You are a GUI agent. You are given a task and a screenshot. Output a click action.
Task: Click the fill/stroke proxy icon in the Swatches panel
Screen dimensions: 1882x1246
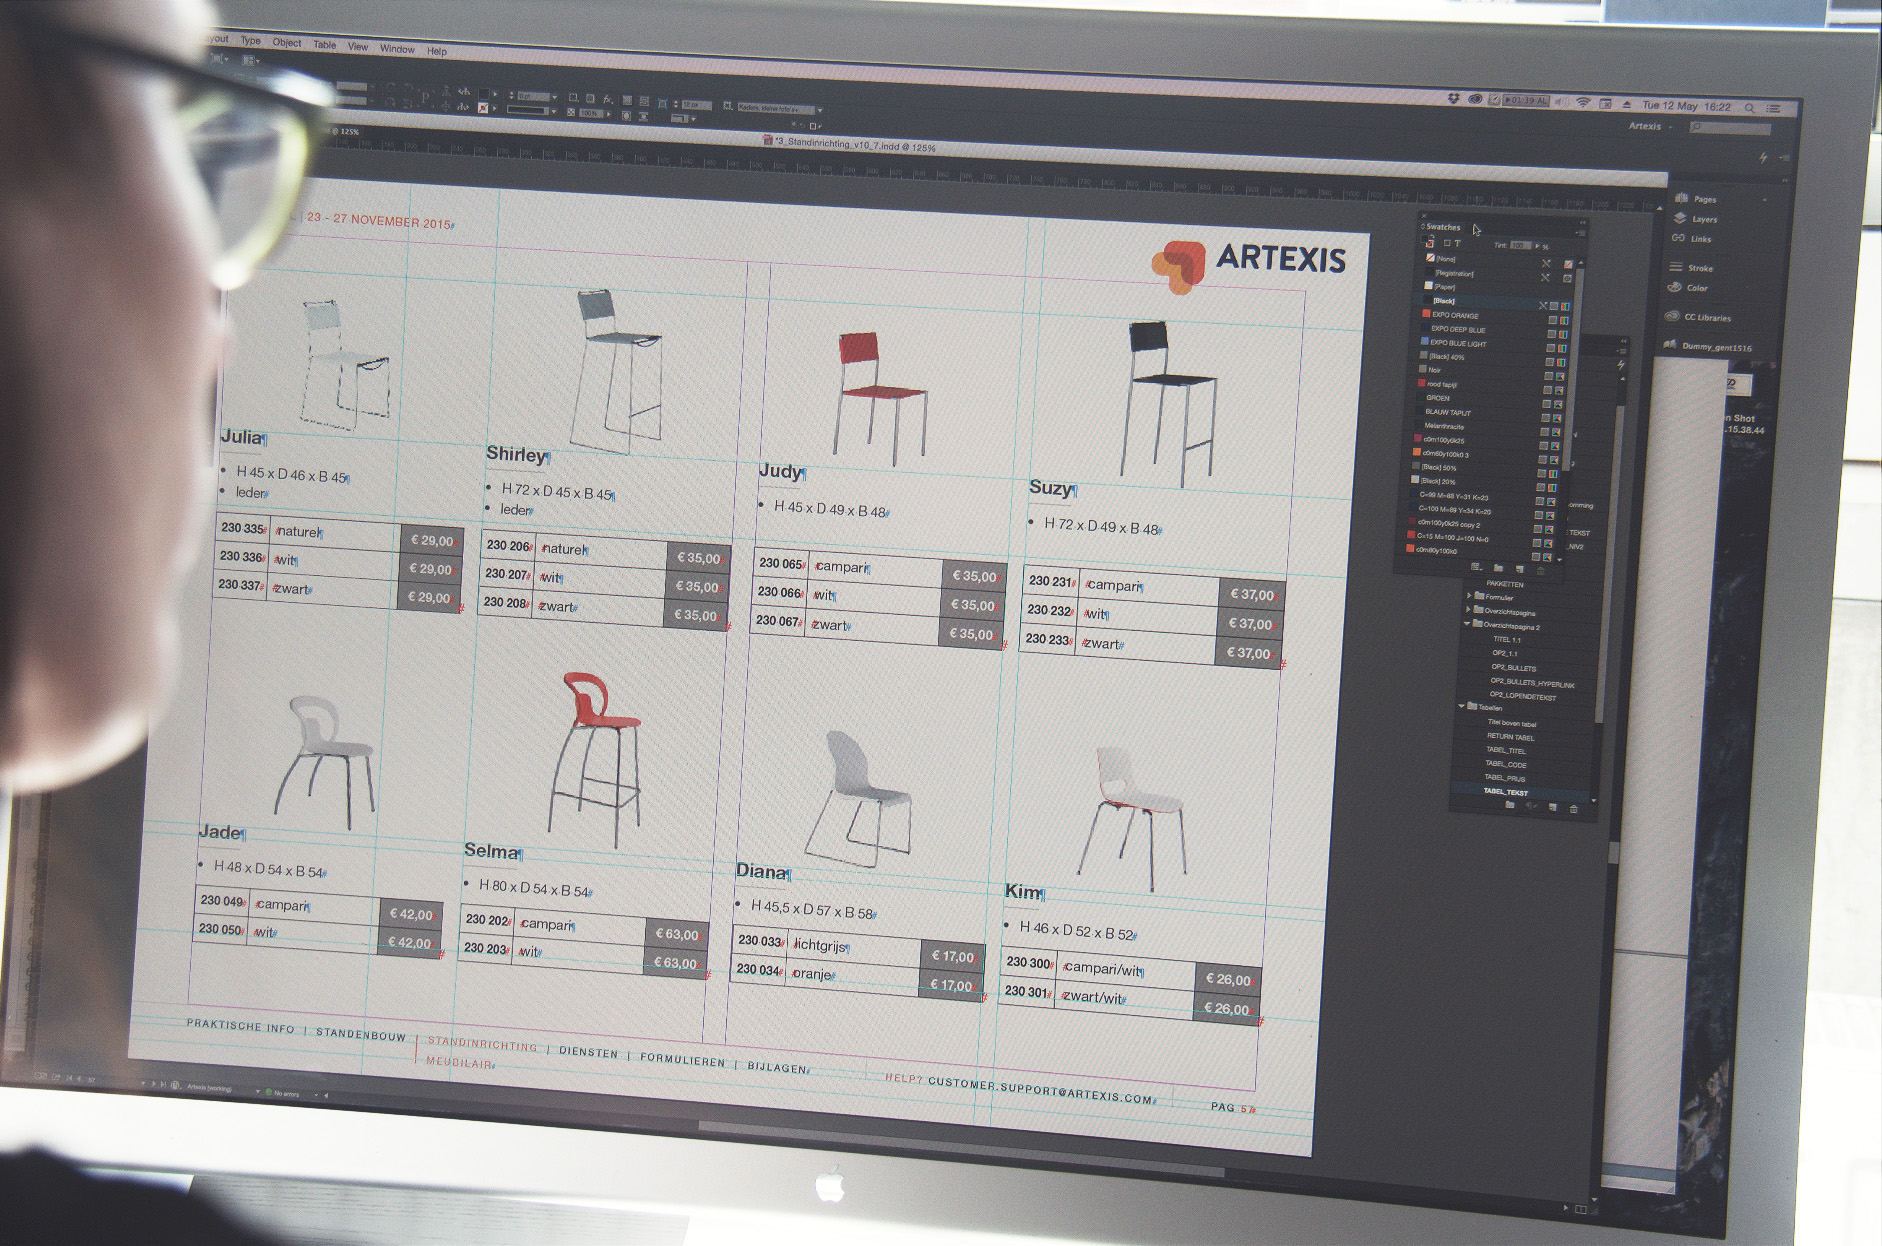(1427, 241)
